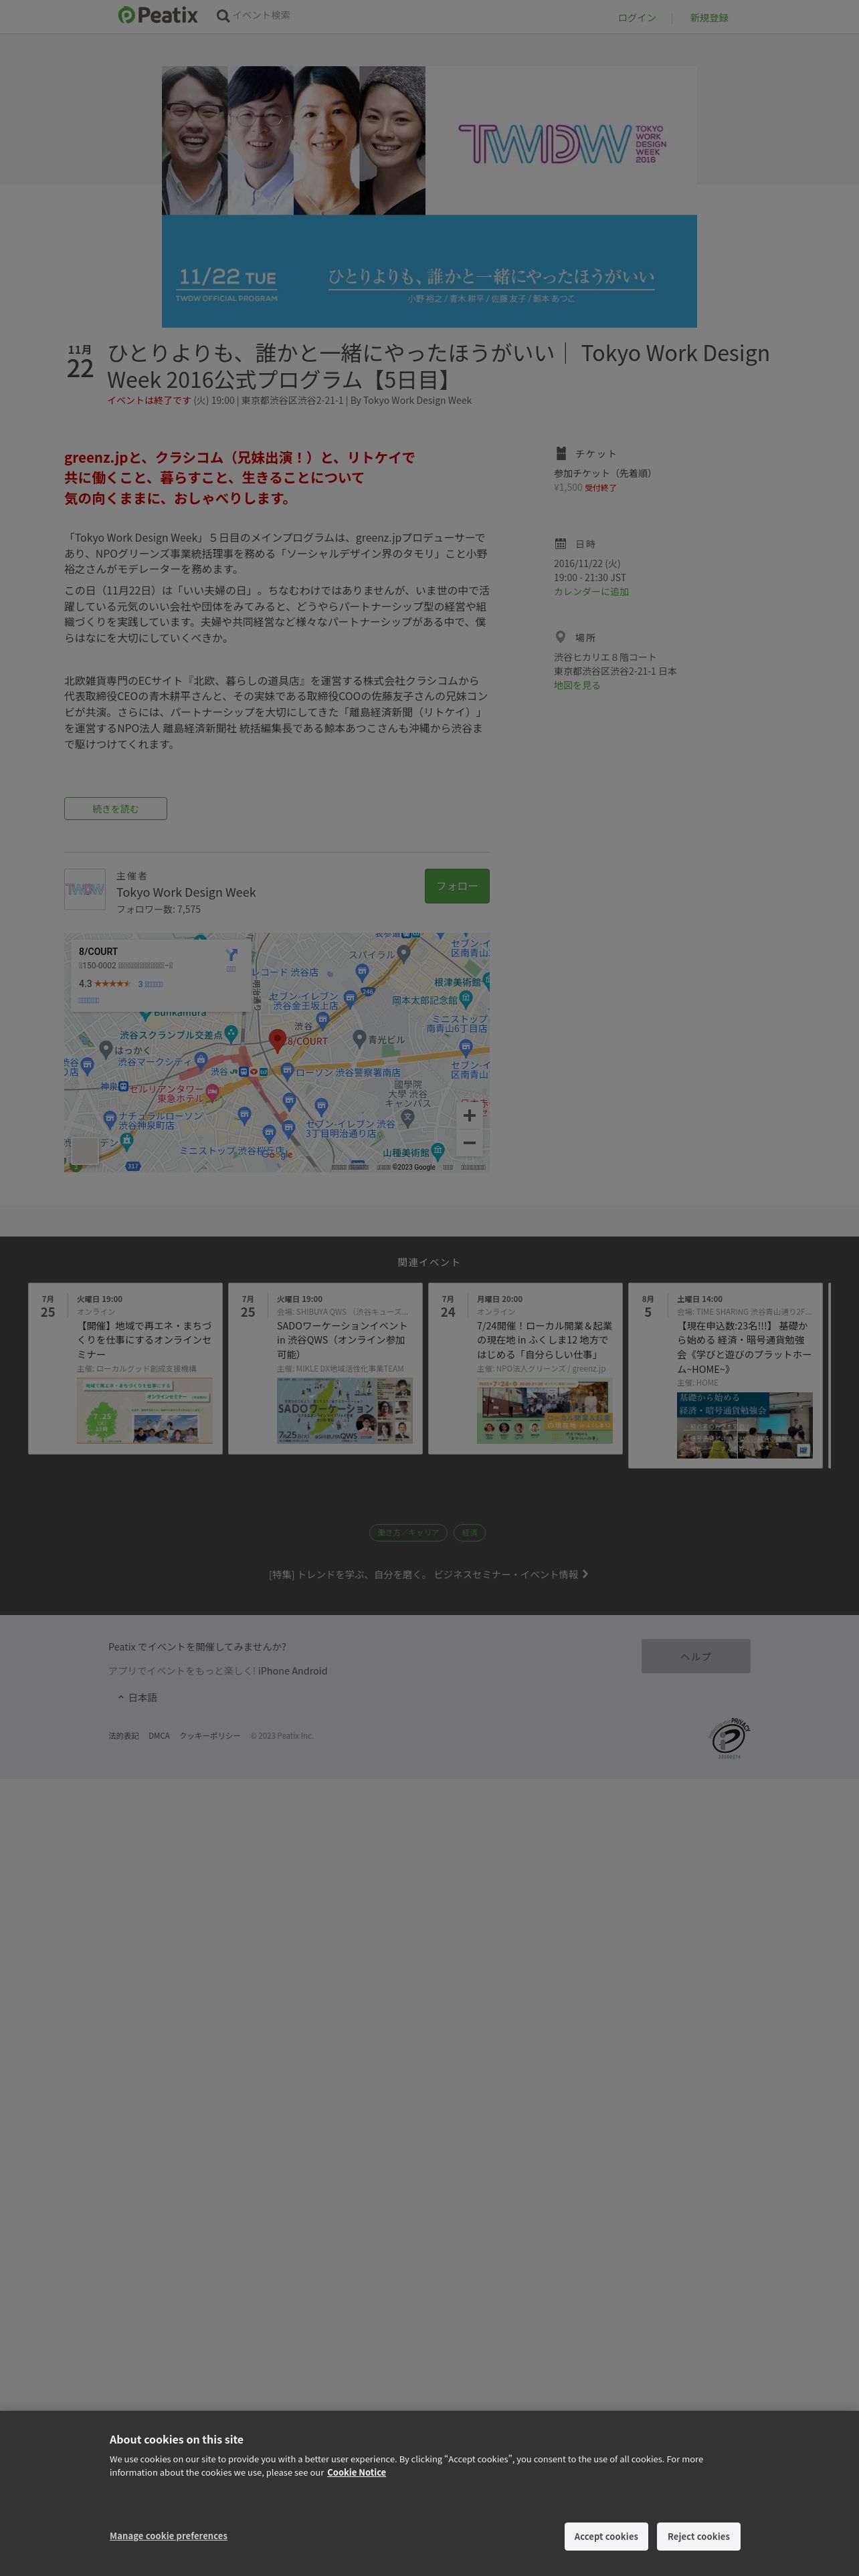Click the スパイラル map pin

[403, 953]
